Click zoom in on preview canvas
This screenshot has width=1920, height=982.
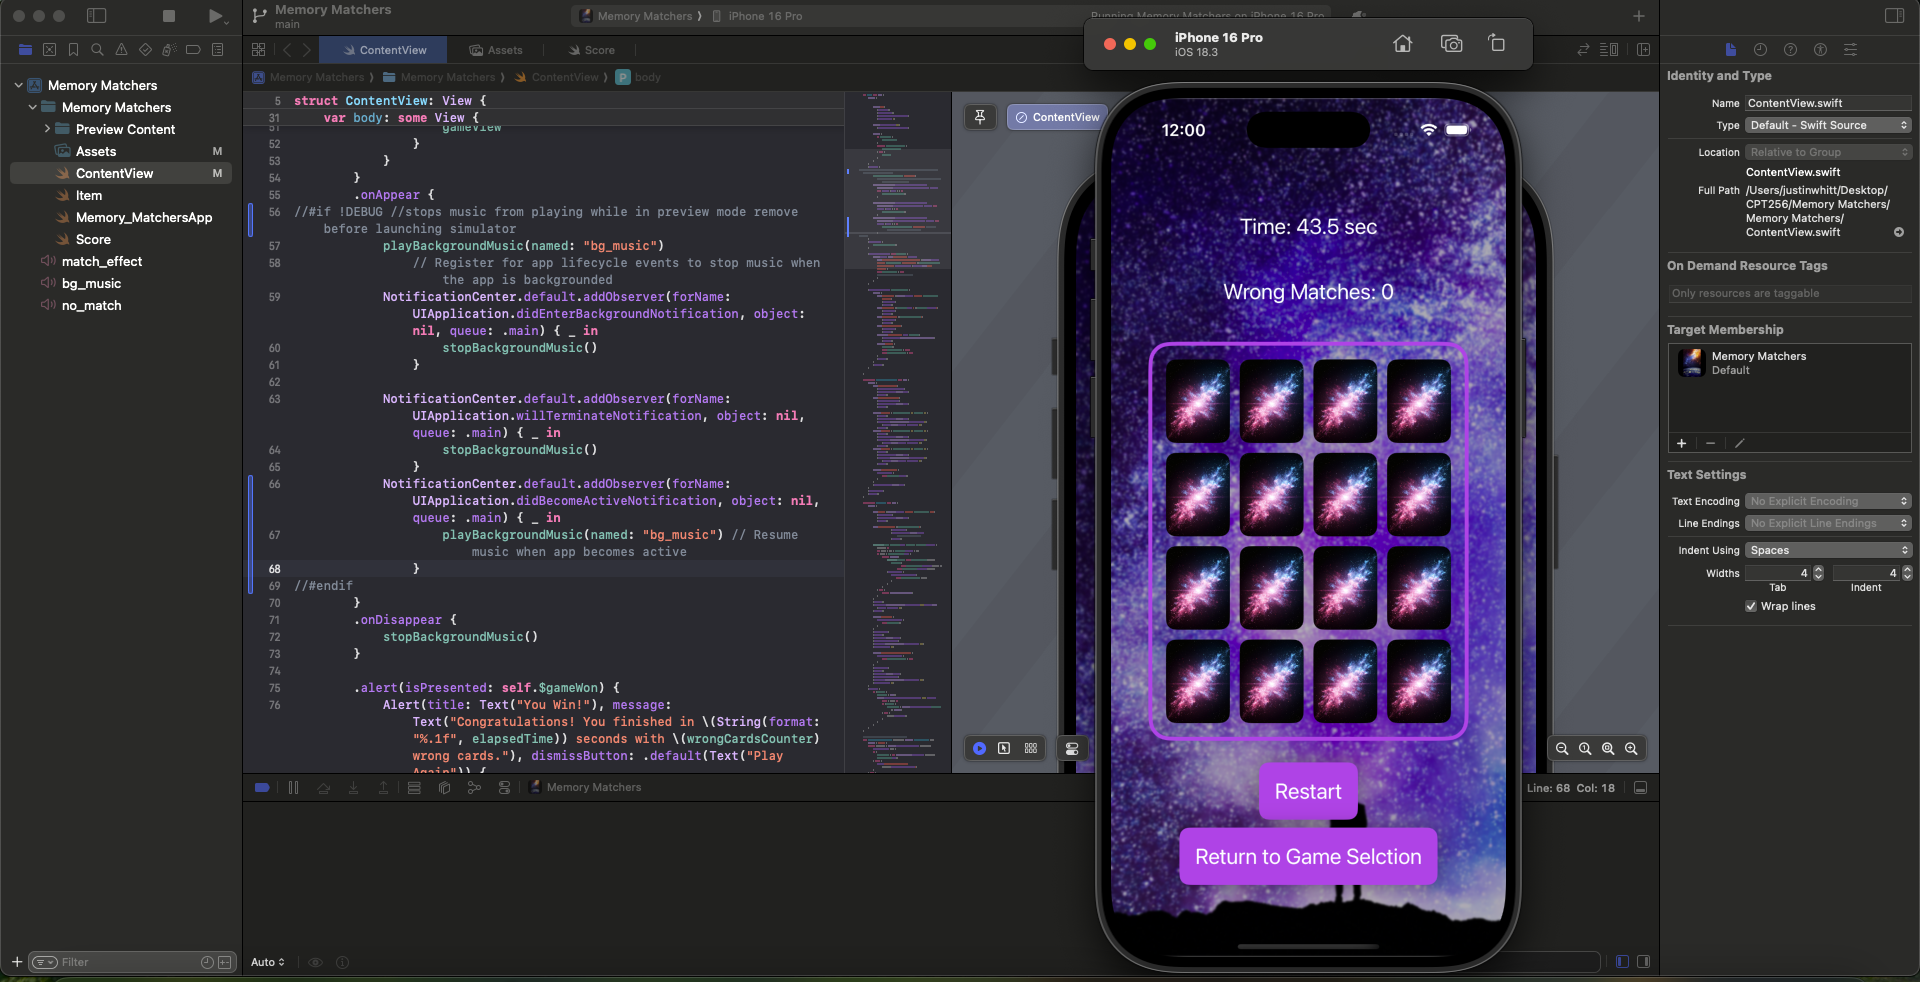pos(1631,749)
